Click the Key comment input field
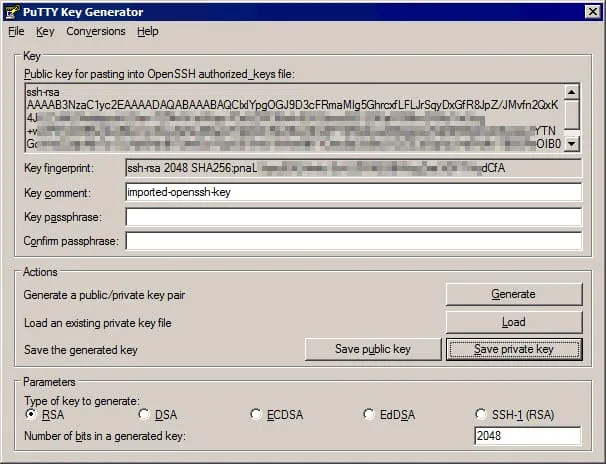This screenshot has width=606, height=464. pos(353,192)
